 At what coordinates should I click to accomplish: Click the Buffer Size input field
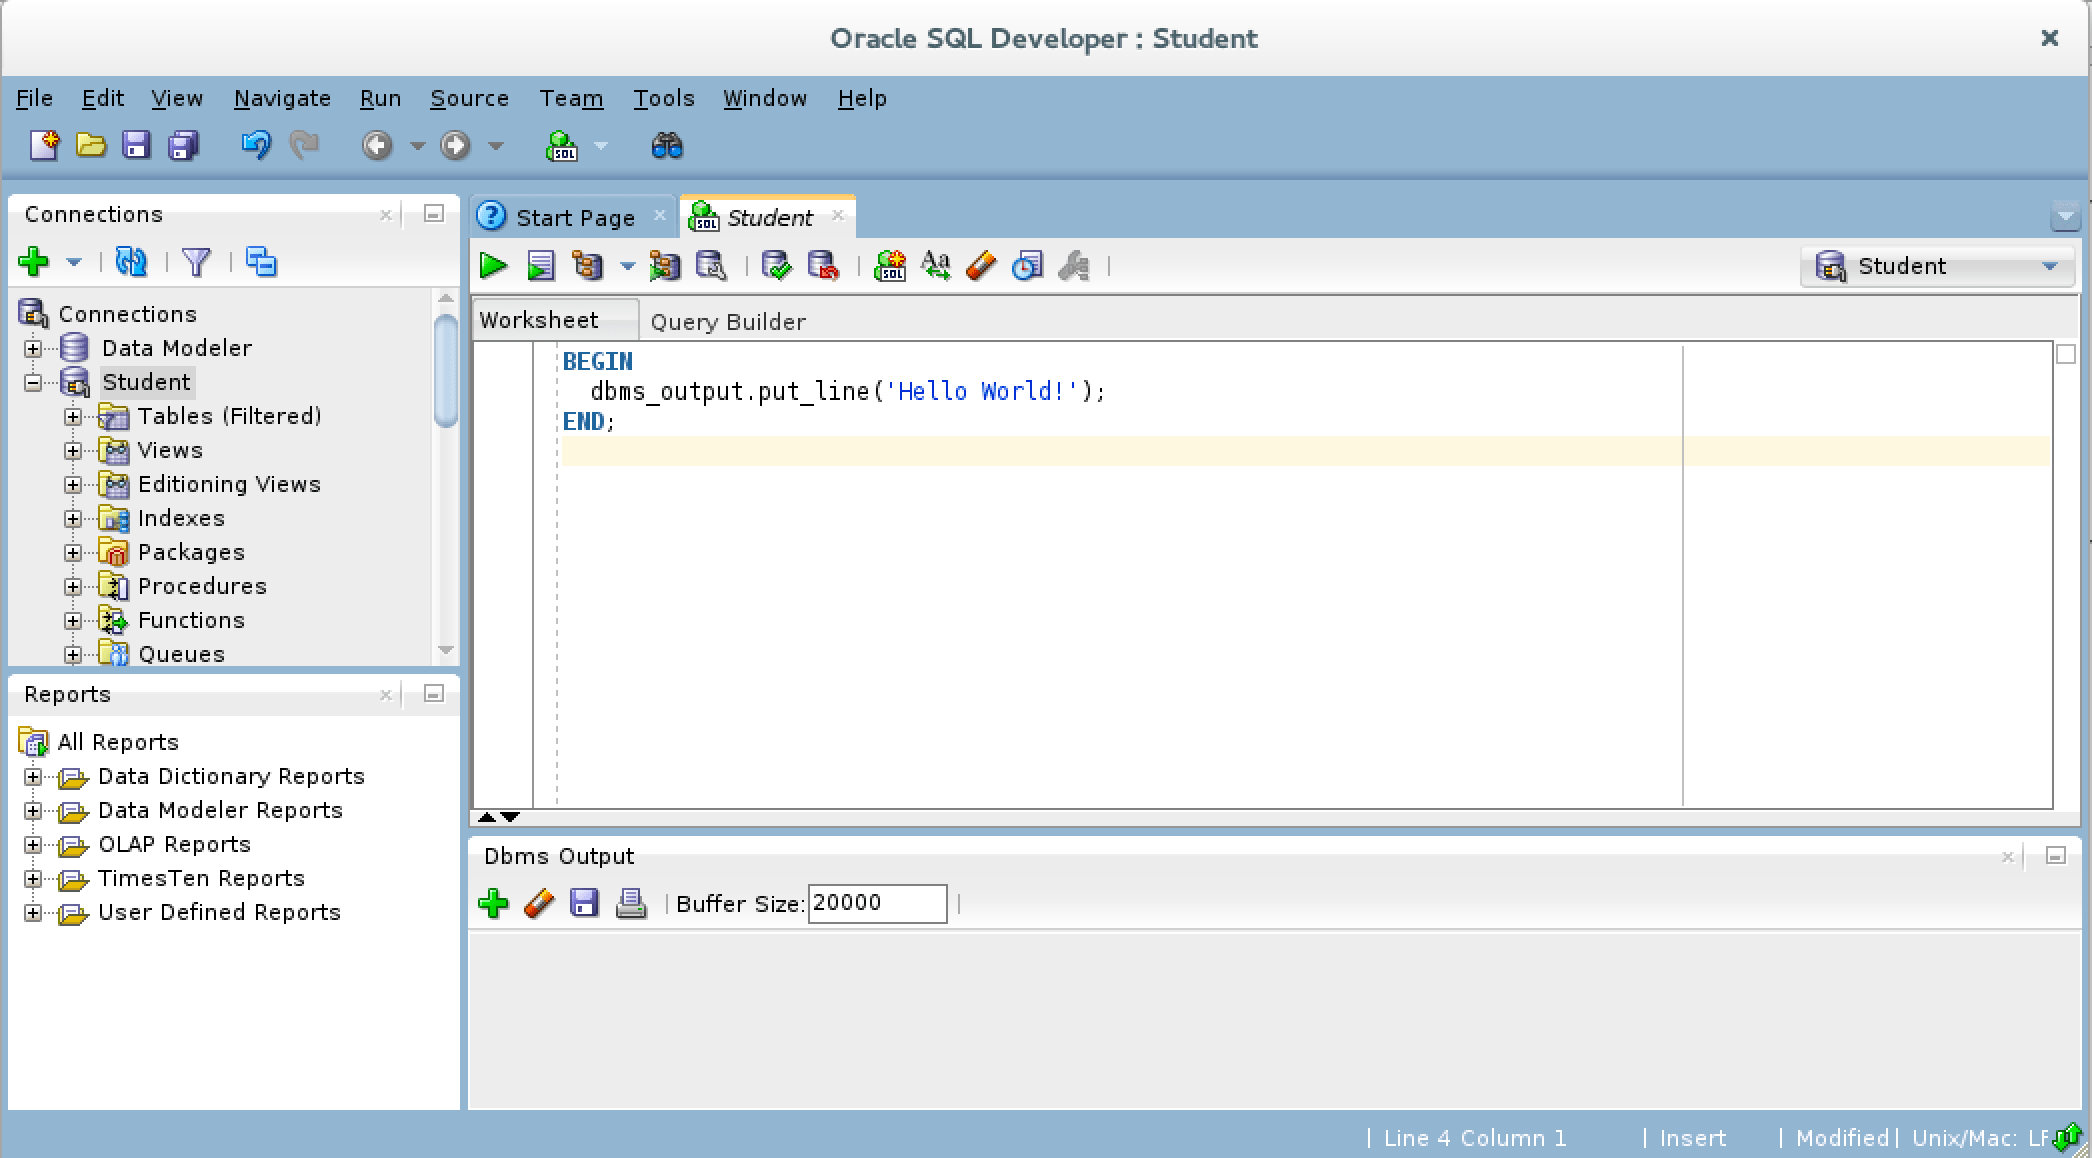[876, 904]
